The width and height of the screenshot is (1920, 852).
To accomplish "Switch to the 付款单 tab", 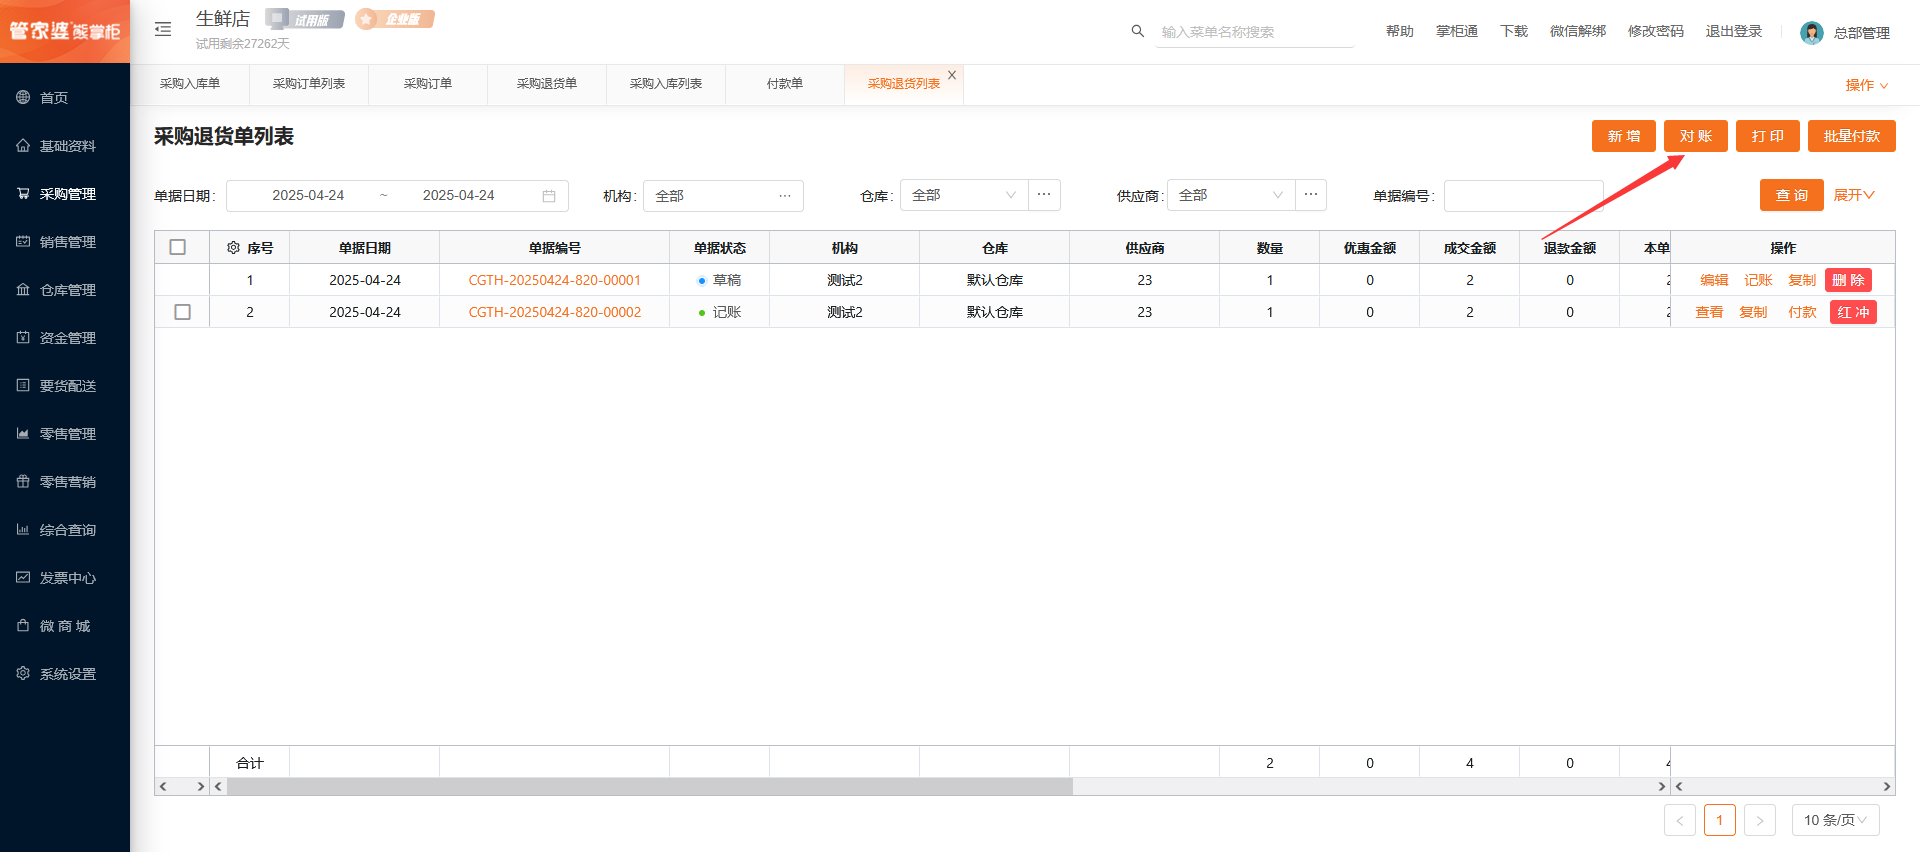I will [785, 84].
